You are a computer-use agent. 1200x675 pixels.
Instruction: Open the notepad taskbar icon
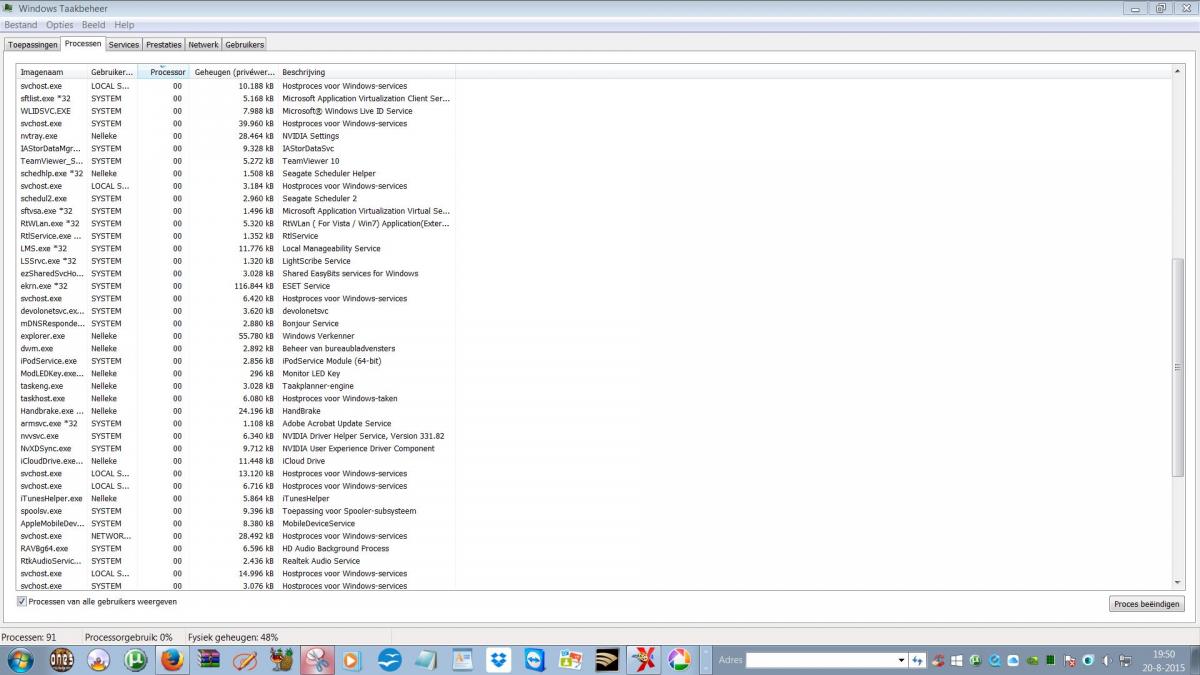coord(426,660)
